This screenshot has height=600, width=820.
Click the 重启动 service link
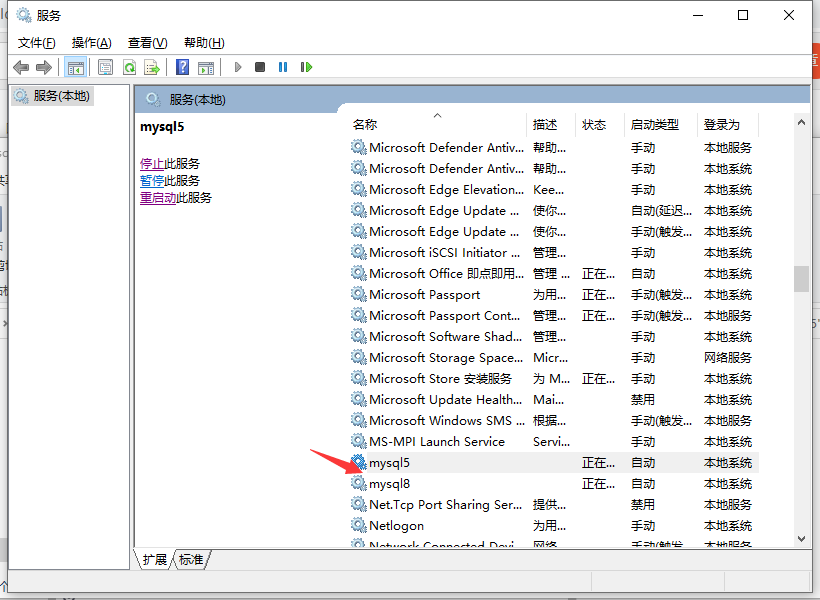tap(158, 198)
